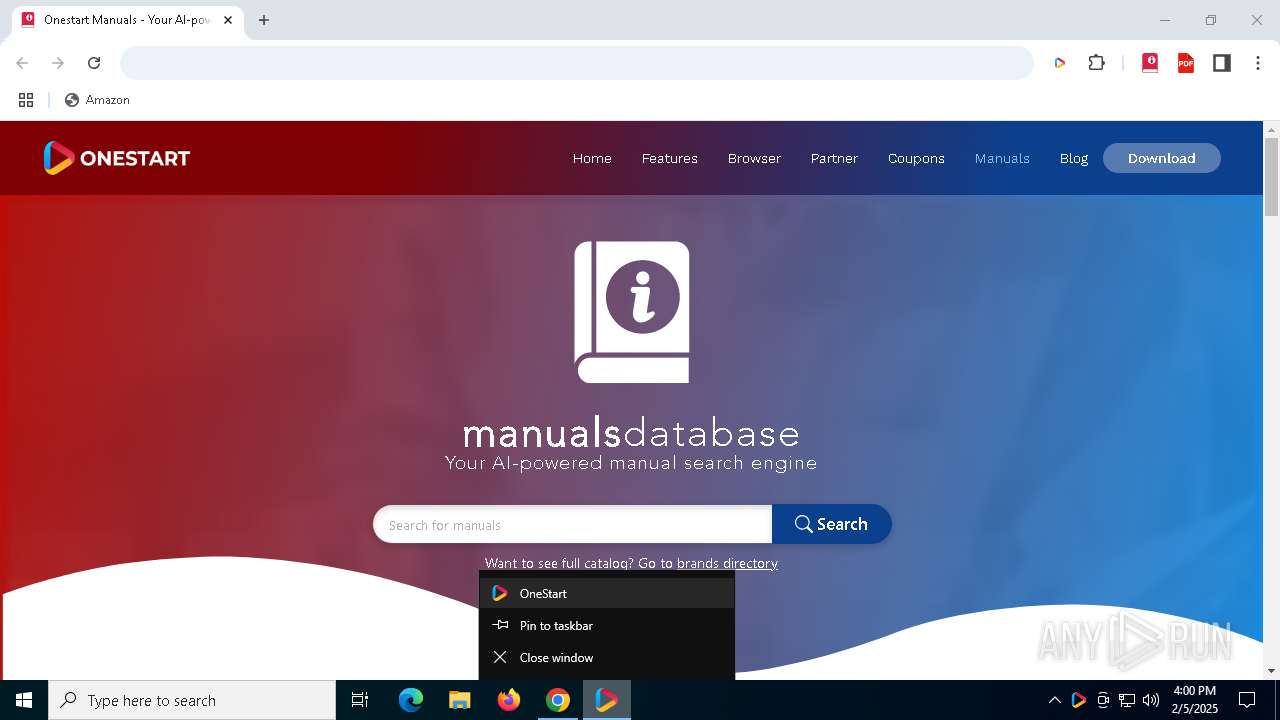Open a new browser tab
Viewport: 1280px width, 720px height.
pos(264,20)
